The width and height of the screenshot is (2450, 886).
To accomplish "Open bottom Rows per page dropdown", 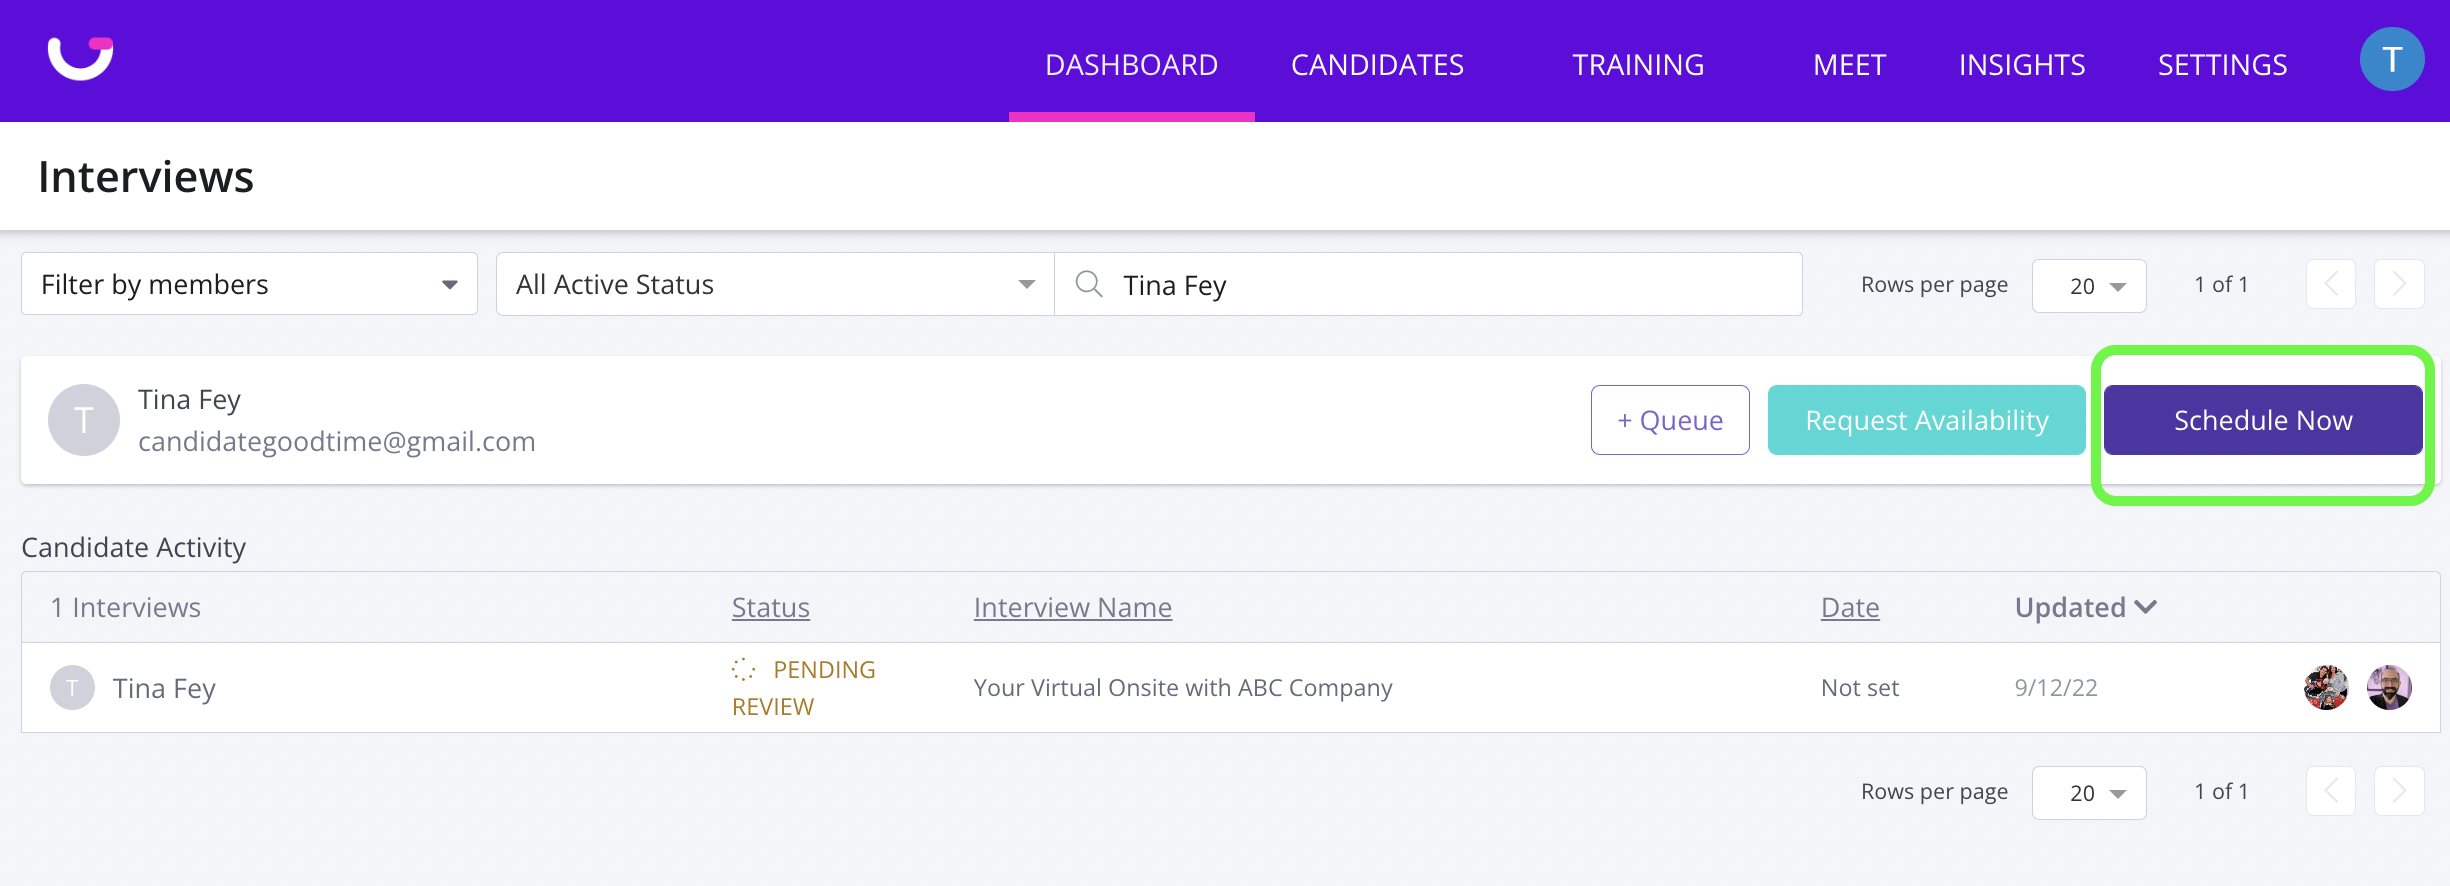I will coord(2089,793).
